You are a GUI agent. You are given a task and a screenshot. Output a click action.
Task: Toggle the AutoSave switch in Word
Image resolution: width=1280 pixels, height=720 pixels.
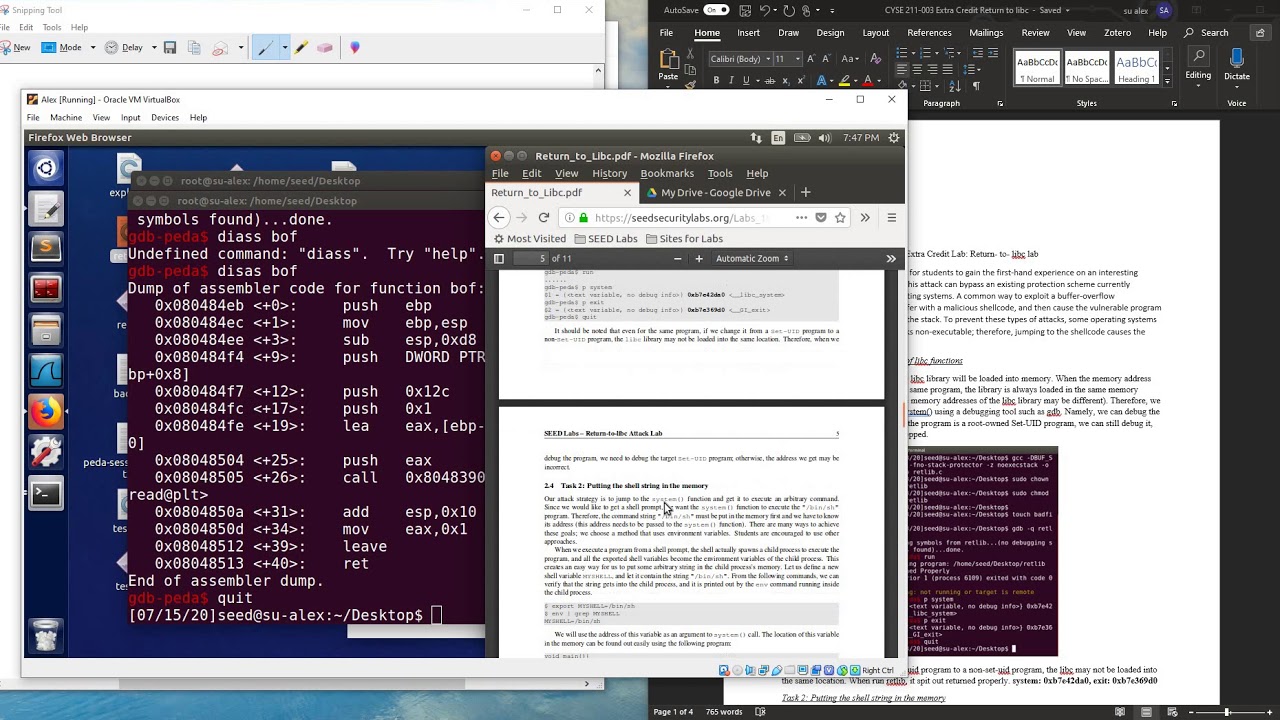point(717,10)
